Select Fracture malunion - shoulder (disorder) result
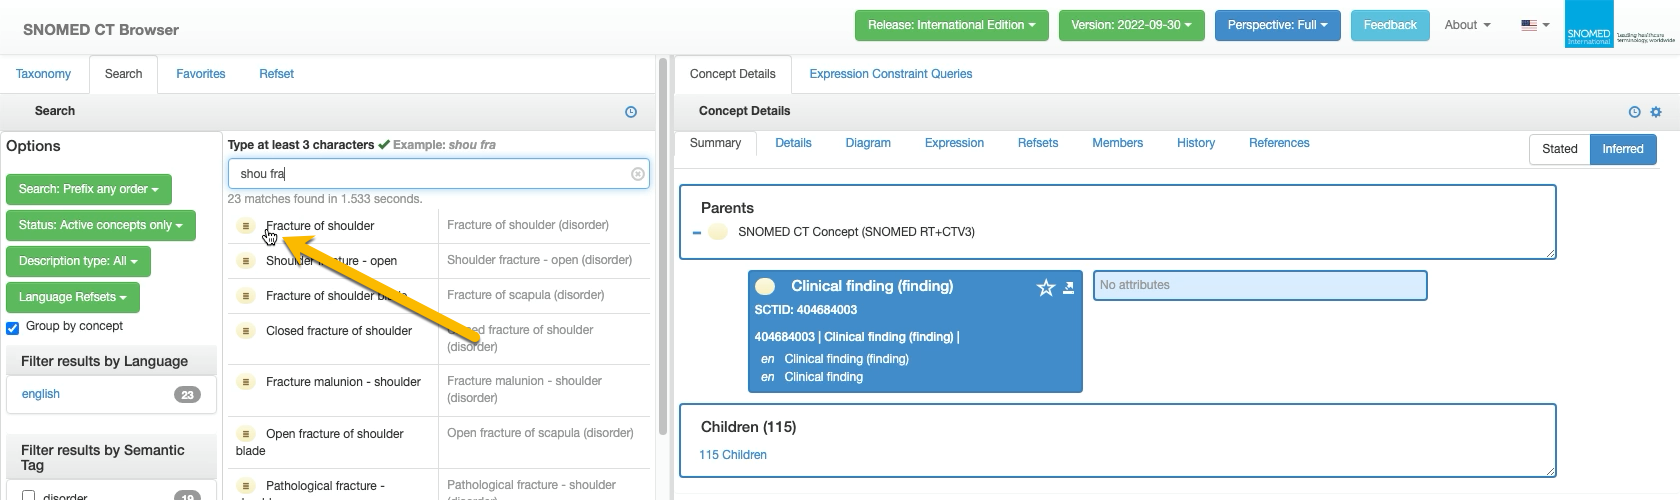This screenshot has height=500, width=1680. click(524, 389)
